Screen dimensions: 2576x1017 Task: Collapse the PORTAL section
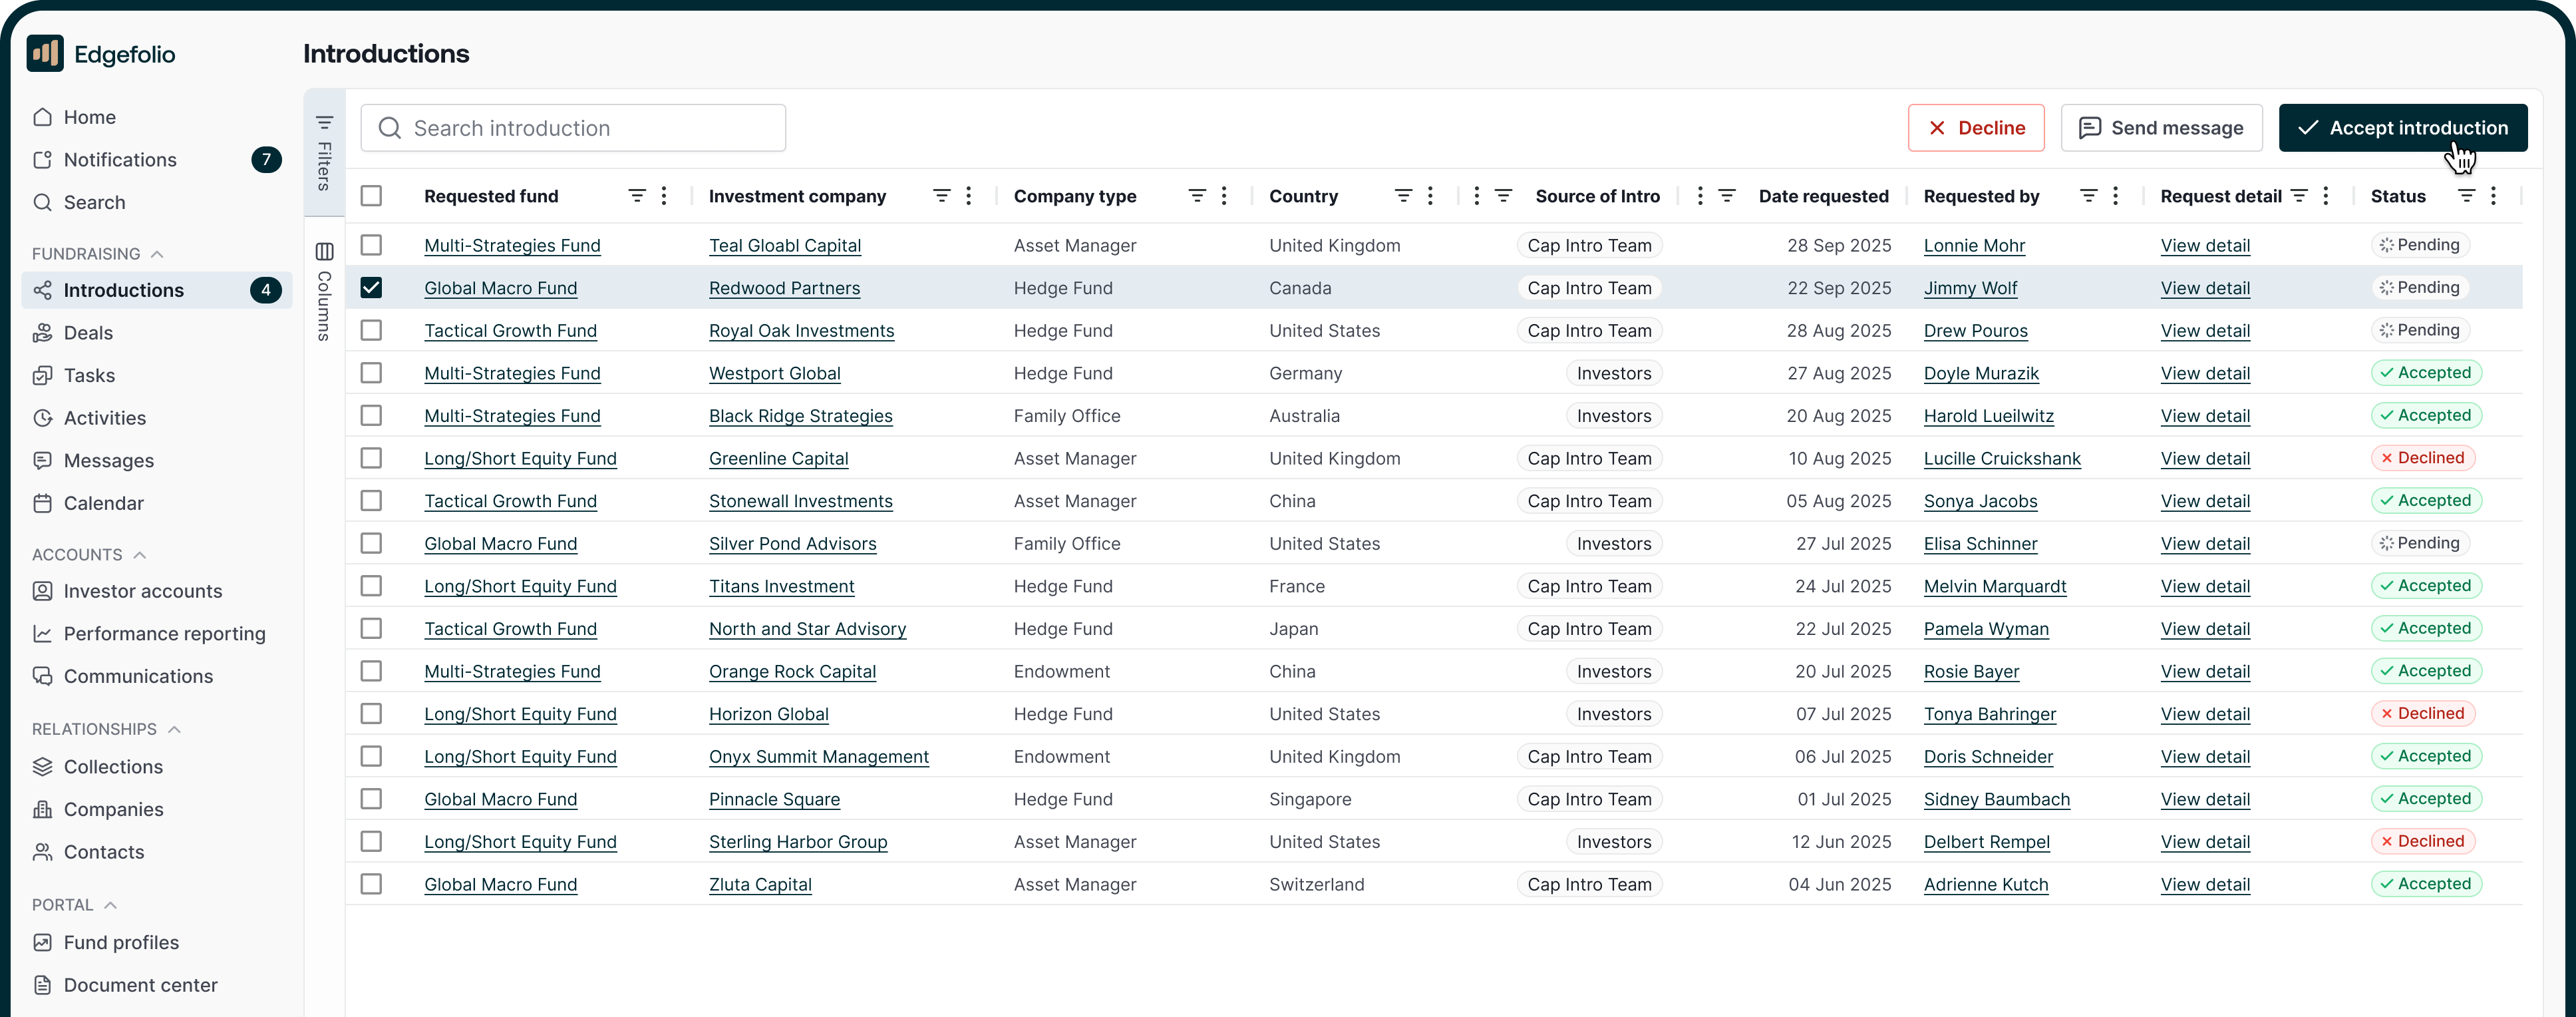[110, 904]
